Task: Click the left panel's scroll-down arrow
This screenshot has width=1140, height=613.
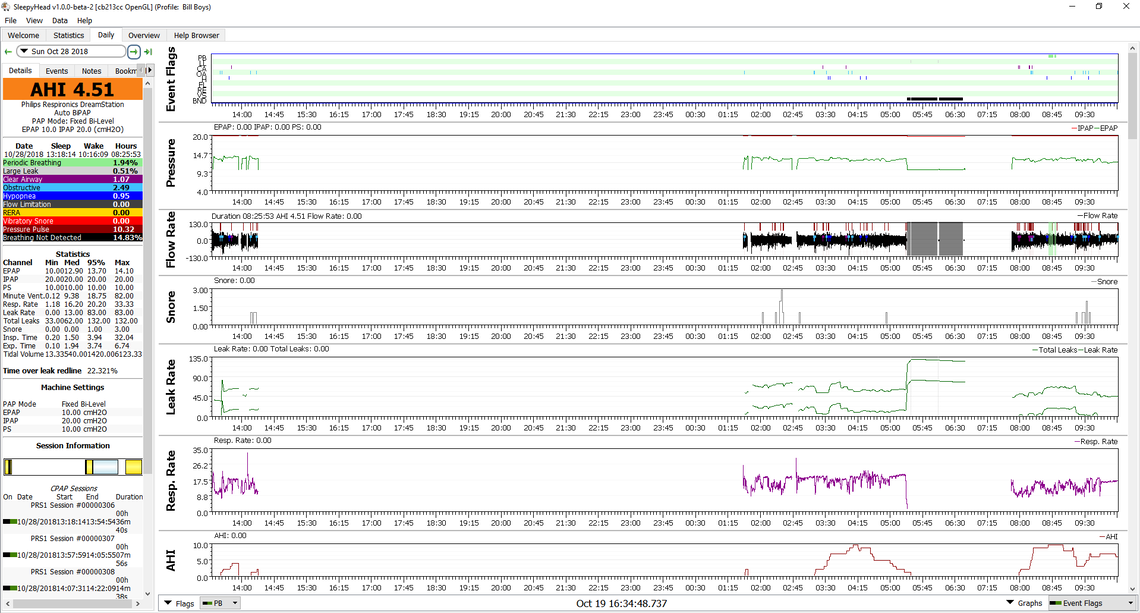Action: [x=148, y=593]
